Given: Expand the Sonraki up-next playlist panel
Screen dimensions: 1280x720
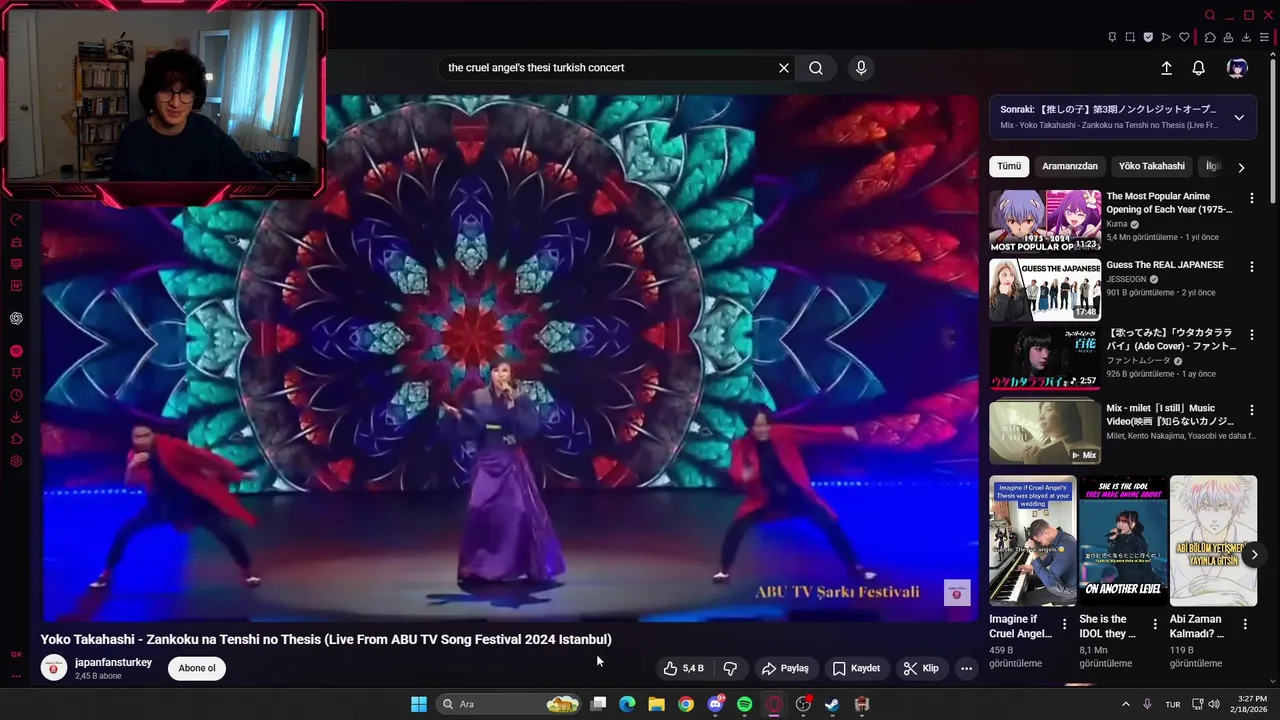Looking at the screenshot, I should pos(1239,117).
